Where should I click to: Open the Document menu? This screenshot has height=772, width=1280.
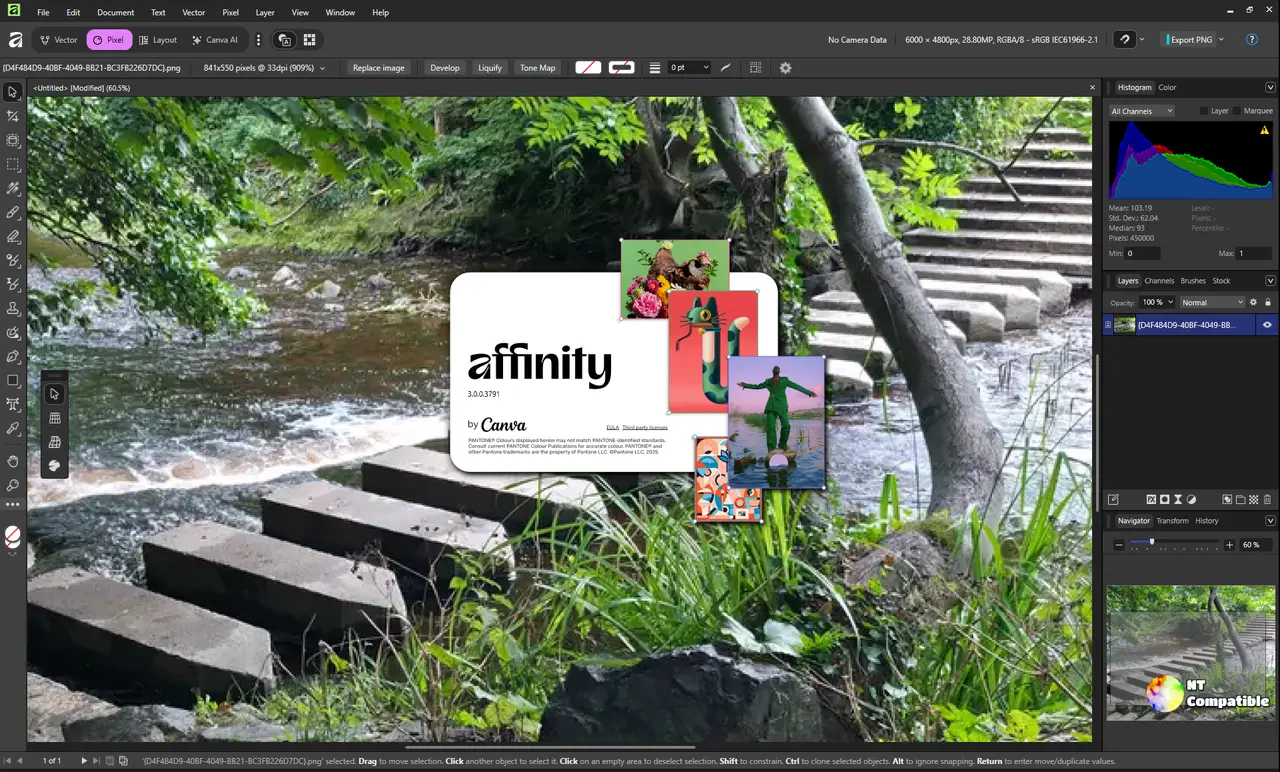click(x=115, y=13)
